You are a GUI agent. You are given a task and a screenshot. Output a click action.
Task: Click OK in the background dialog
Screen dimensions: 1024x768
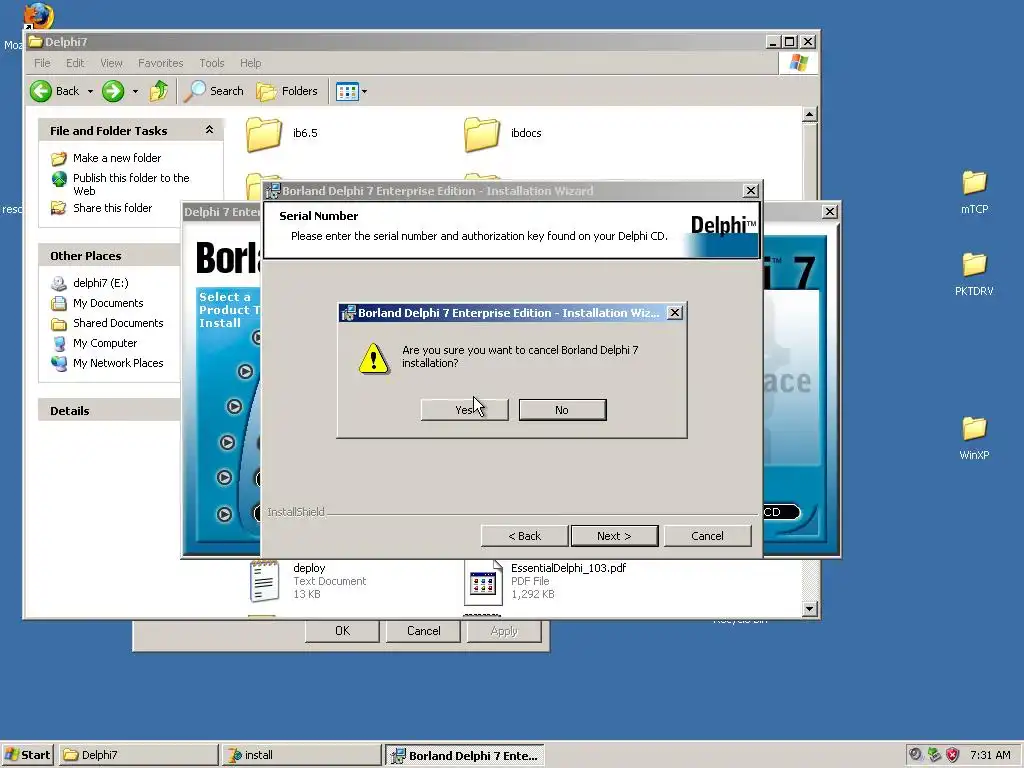(x=342, y=631)
